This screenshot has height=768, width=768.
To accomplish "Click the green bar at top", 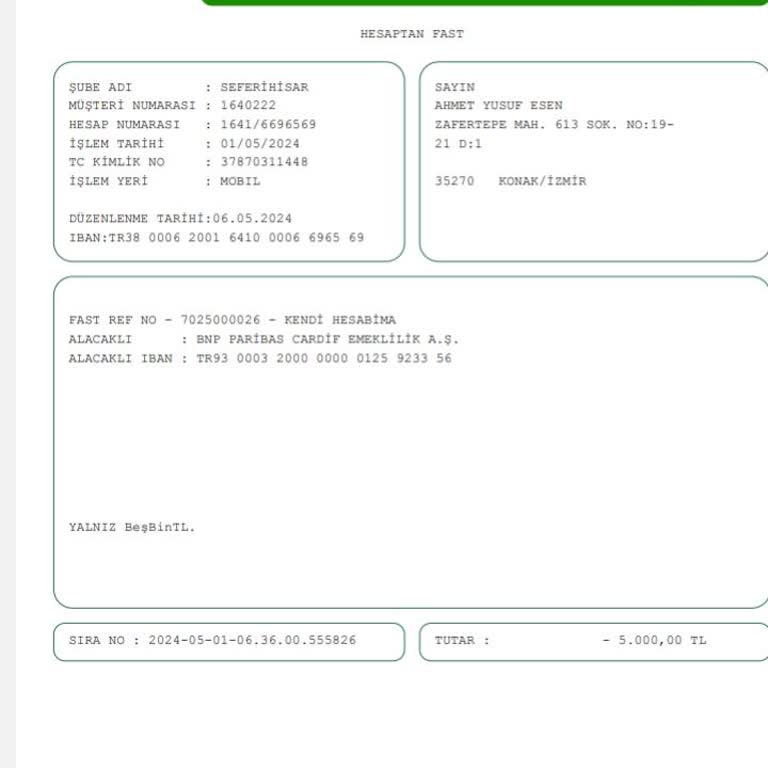I will pos(485,2).
